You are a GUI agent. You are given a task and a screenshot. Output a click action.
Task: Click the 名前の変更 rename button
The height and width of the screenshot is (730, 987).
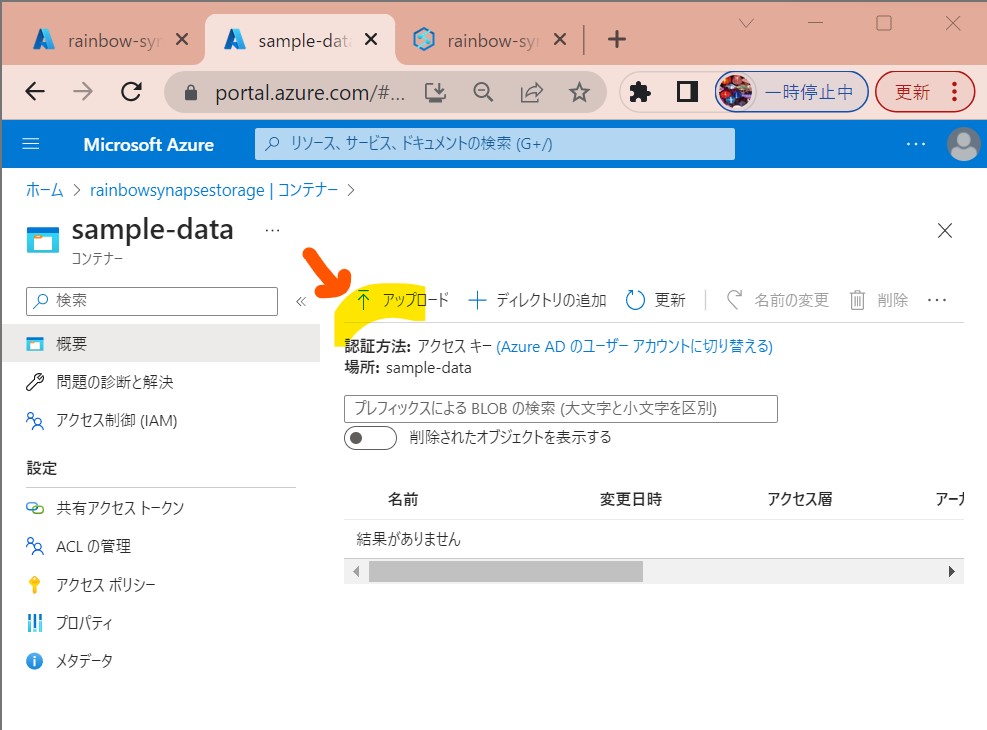pos(778,300)
